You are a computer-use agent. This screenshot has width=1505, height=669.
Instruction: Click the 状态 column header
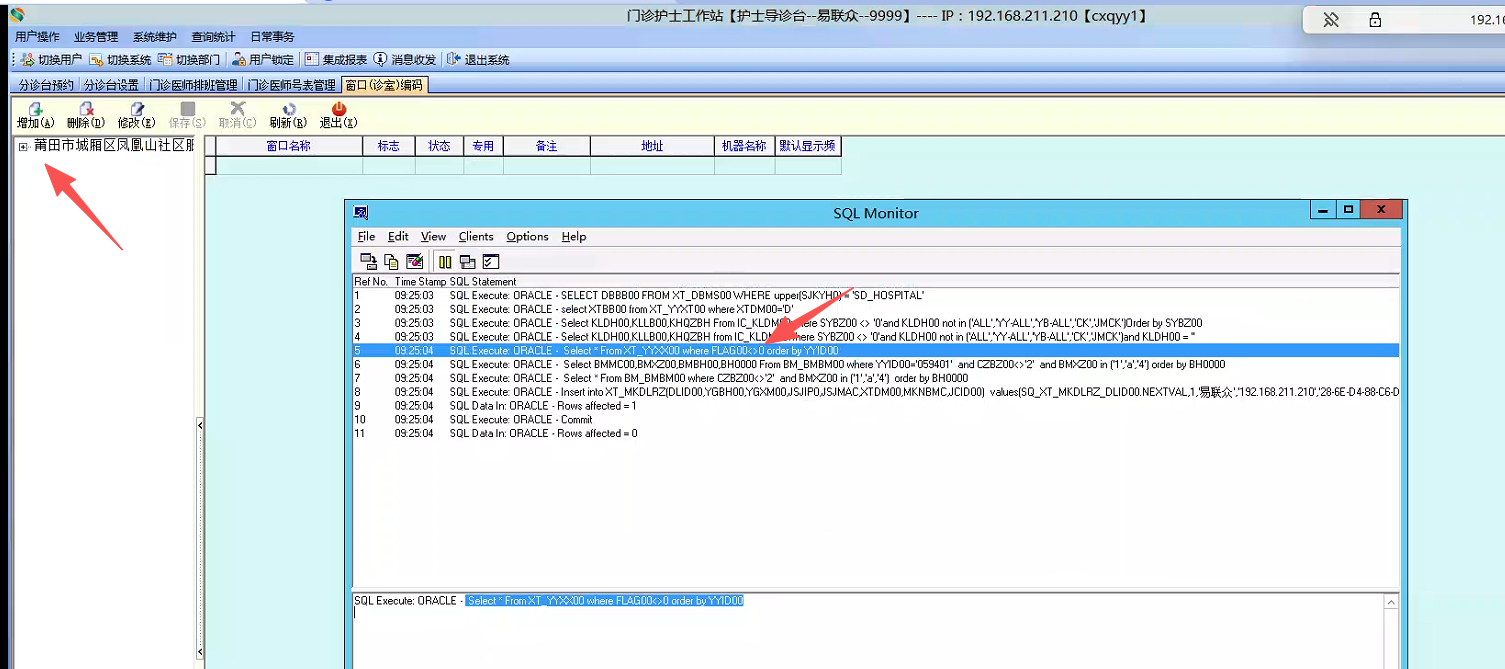(x=440, y=146)
